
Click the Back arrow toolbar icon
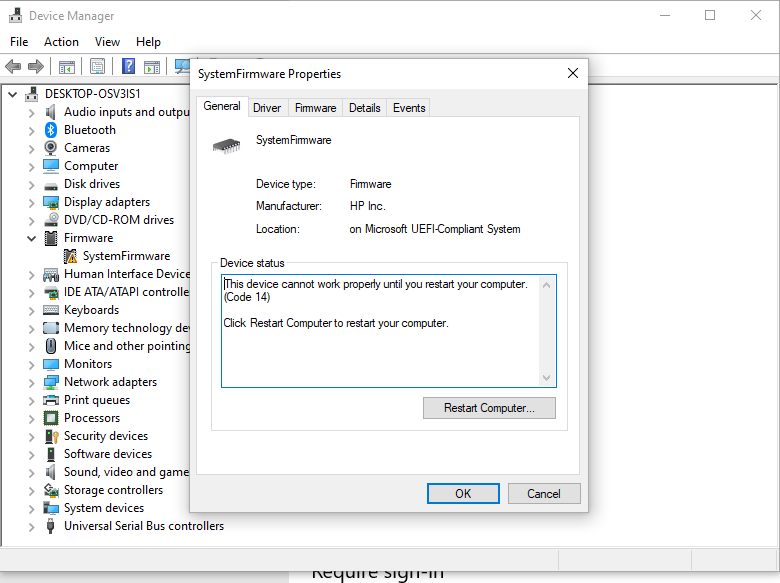pyautogui.click(x=13, y=66)
